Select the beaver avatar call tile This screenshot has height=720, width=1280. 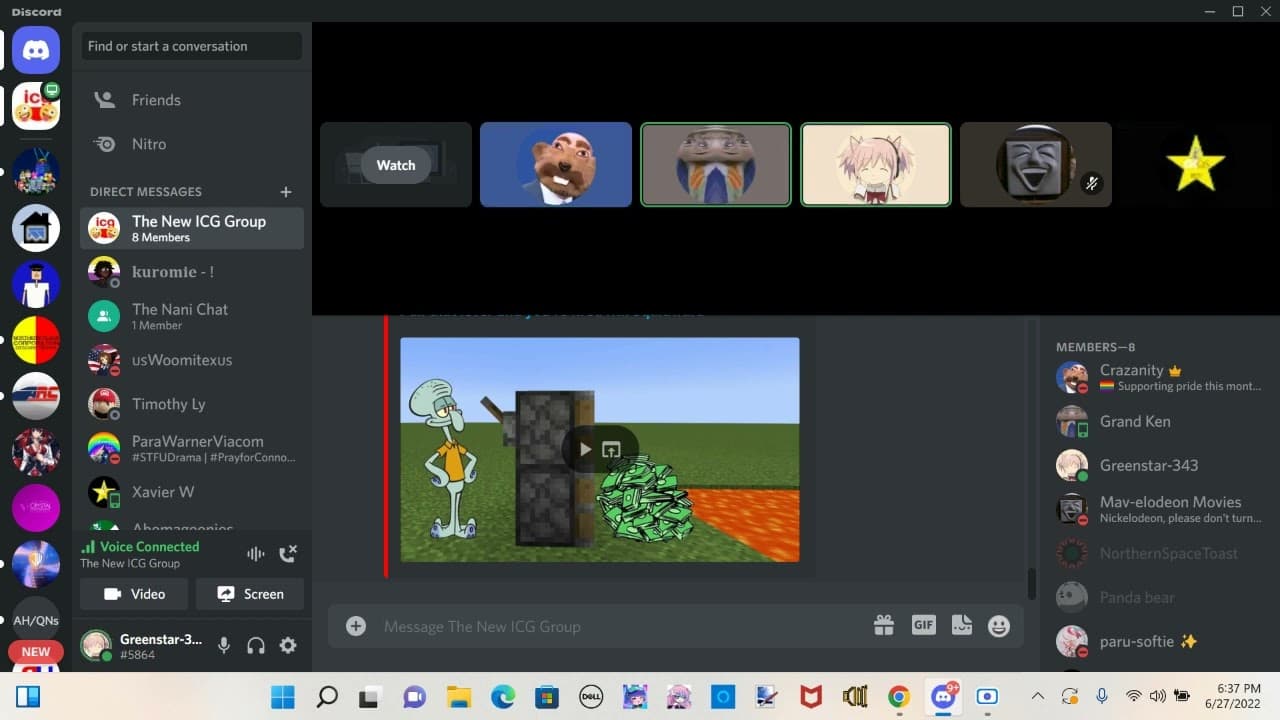556,165
